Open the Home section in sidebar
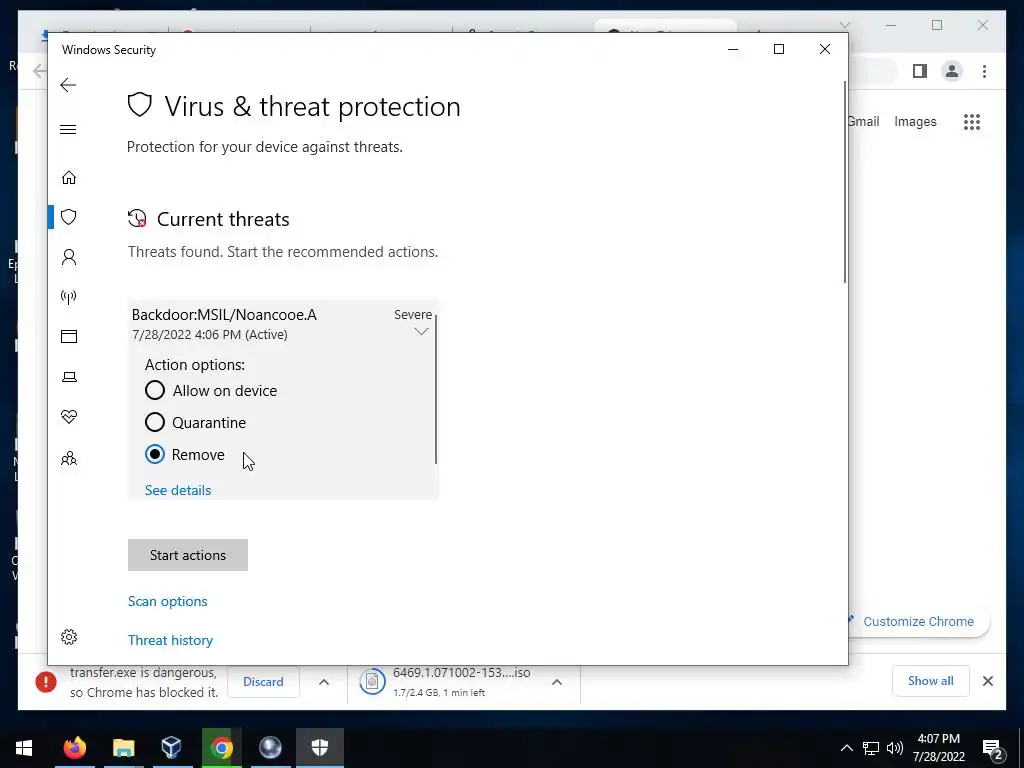 (x=69, y=178)
